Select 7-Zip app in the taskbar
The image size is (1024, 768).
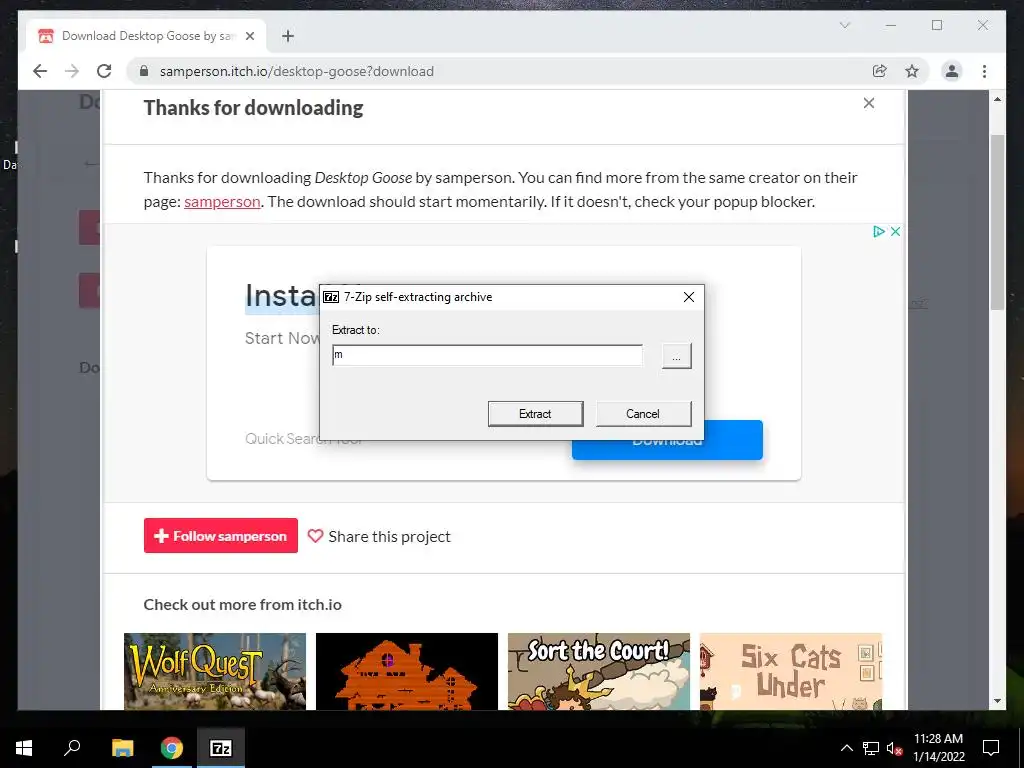point(221,748)
